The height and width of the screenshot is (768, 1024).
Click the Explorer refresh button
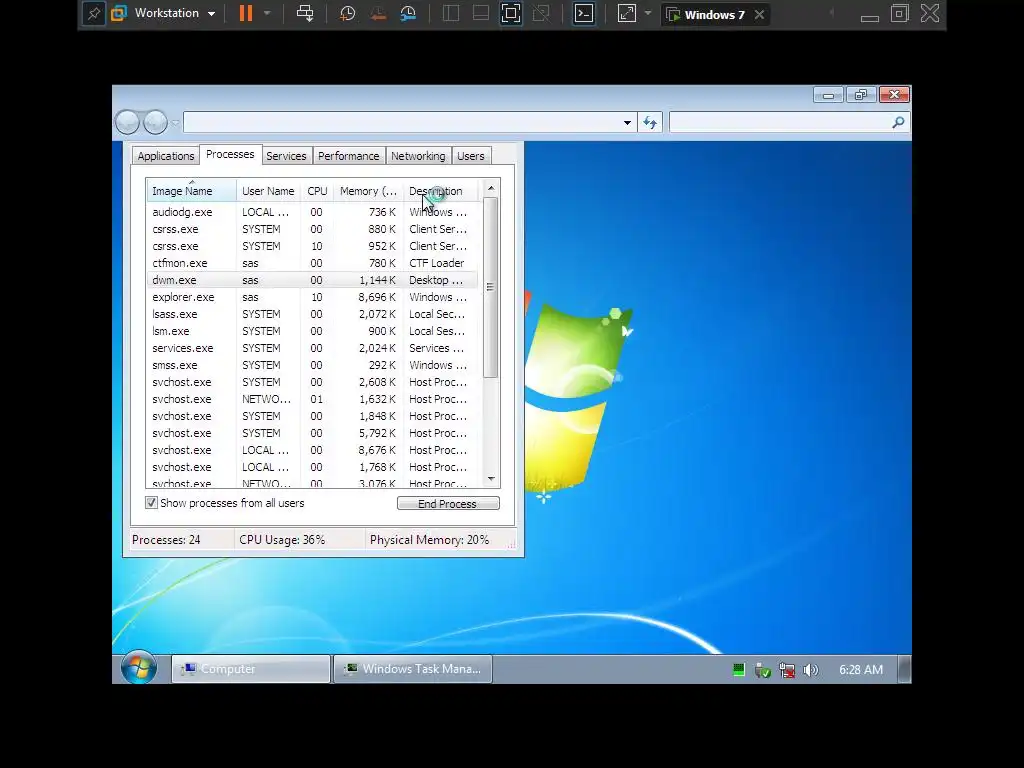pos(650,122)
